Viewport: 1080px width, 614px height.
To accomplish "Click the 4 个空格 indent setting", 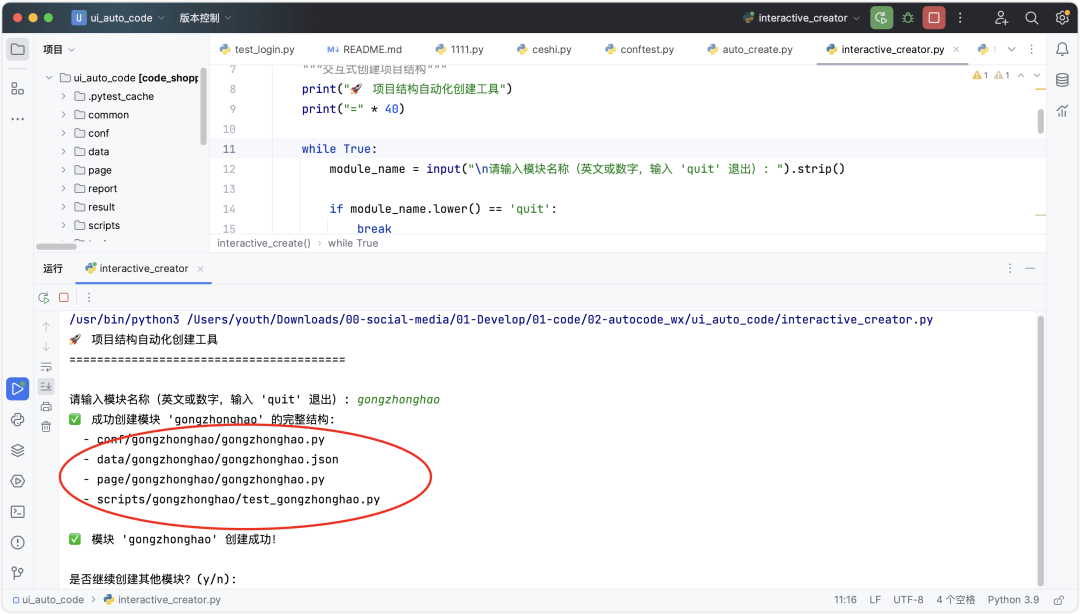I will tap(955, 600).
